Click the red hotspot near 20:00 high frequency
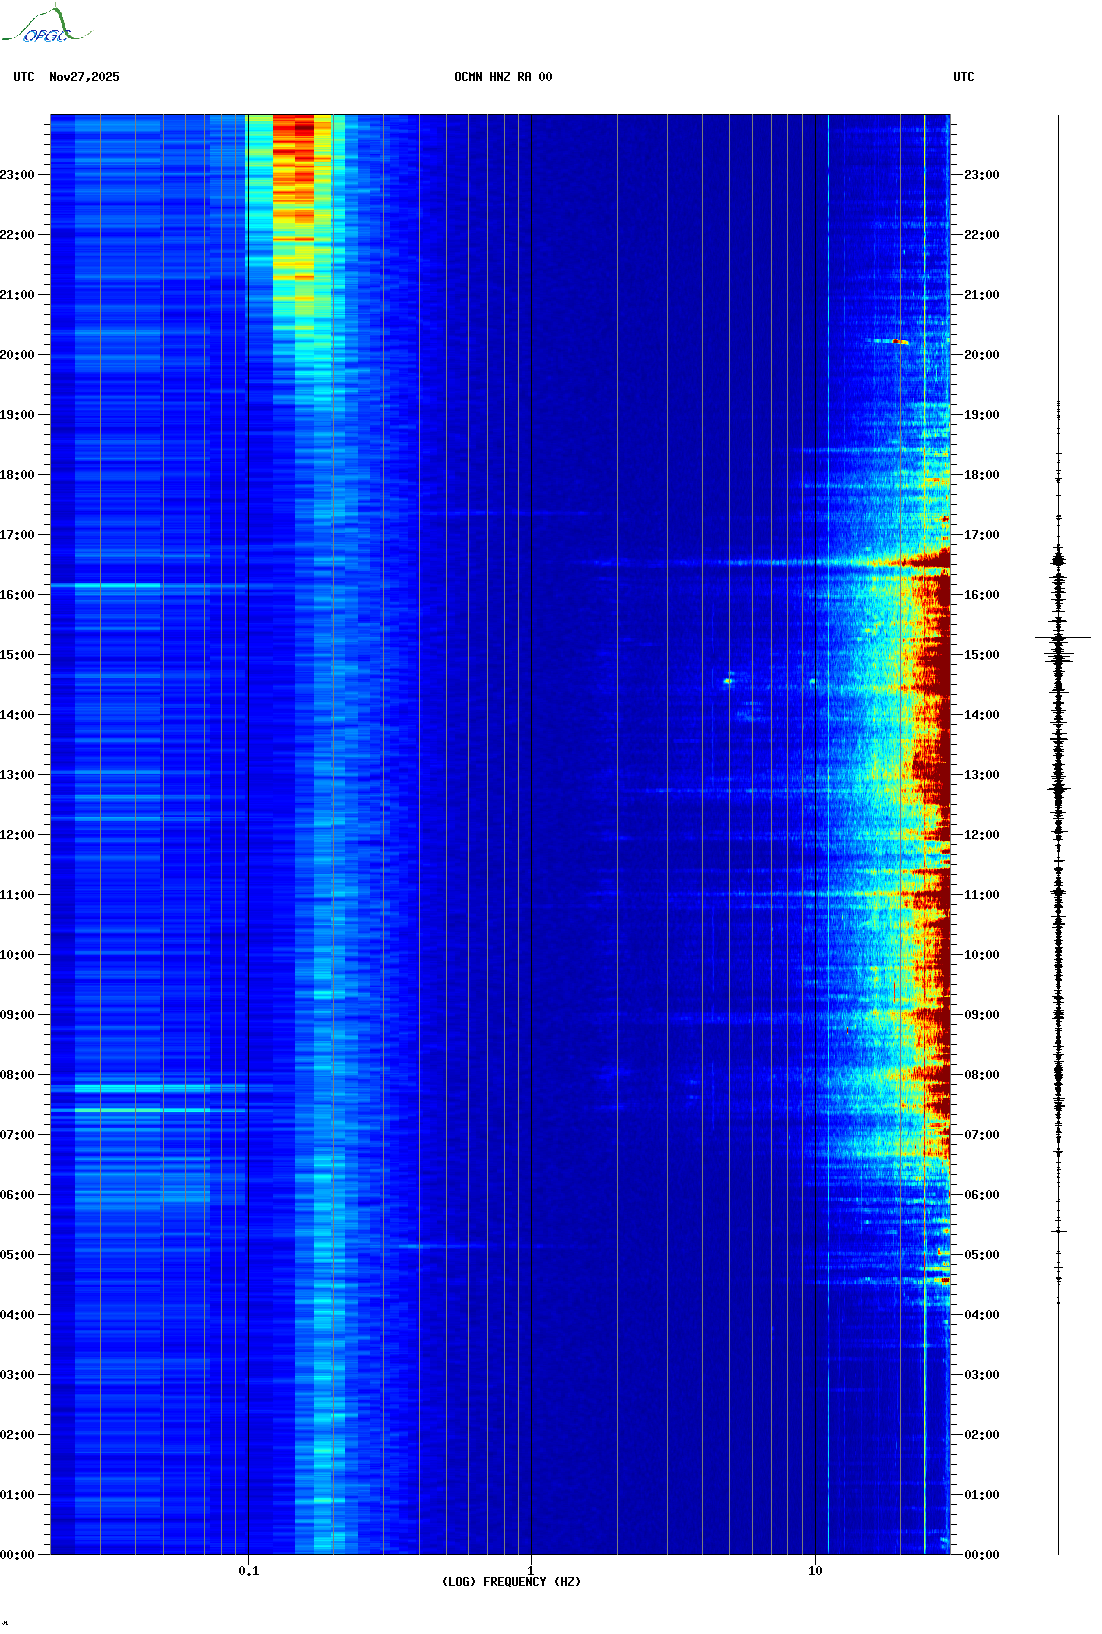Screen dimensions: 1102x1634 [898, 342]
